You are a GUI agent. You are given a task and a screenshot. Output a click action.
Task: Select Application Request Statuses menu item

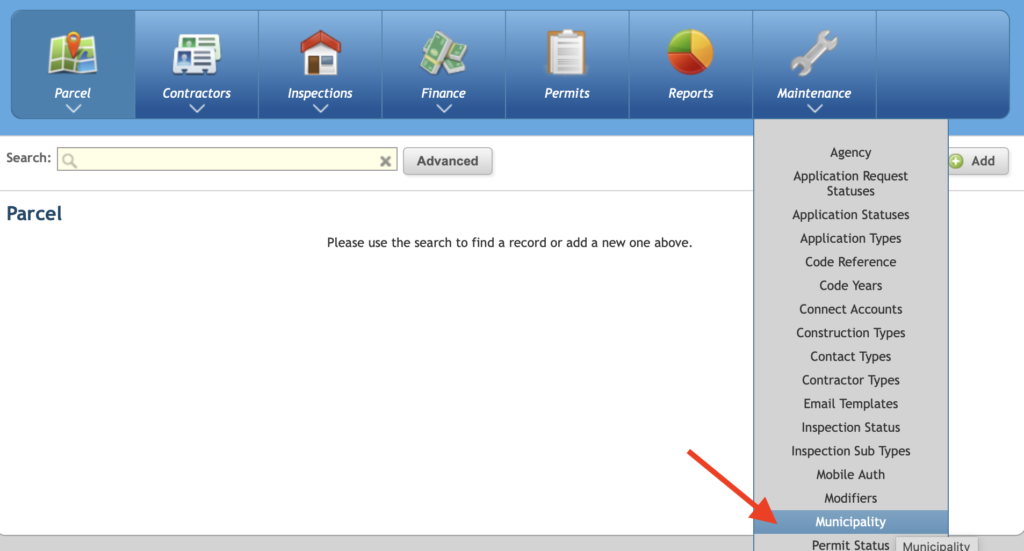click(x=850, y=183)
